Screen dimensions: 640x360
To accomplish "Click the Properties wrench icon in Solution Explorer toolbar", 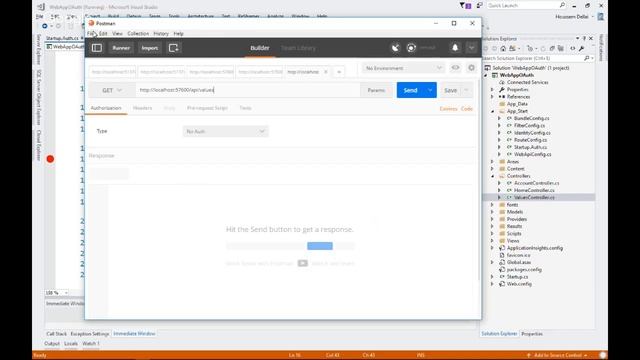I will pos(582,49).
